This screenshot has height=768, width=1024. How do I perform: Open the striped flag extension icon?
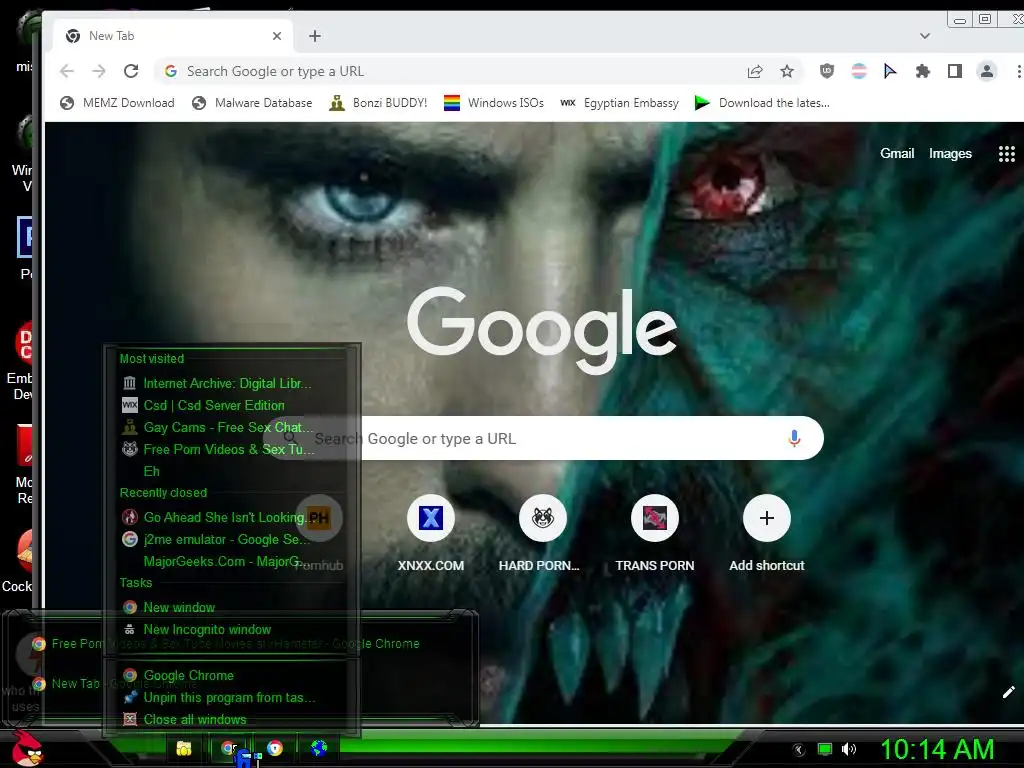click(x=859, y=71)
